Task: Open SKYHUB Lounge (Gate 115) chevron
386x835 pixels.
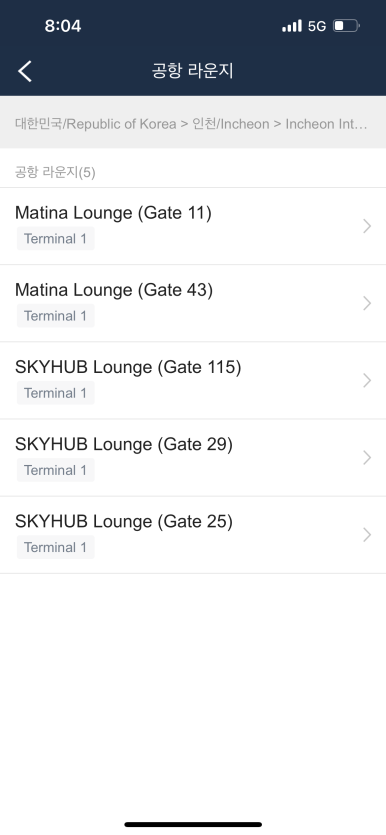Action: point(367,381)
